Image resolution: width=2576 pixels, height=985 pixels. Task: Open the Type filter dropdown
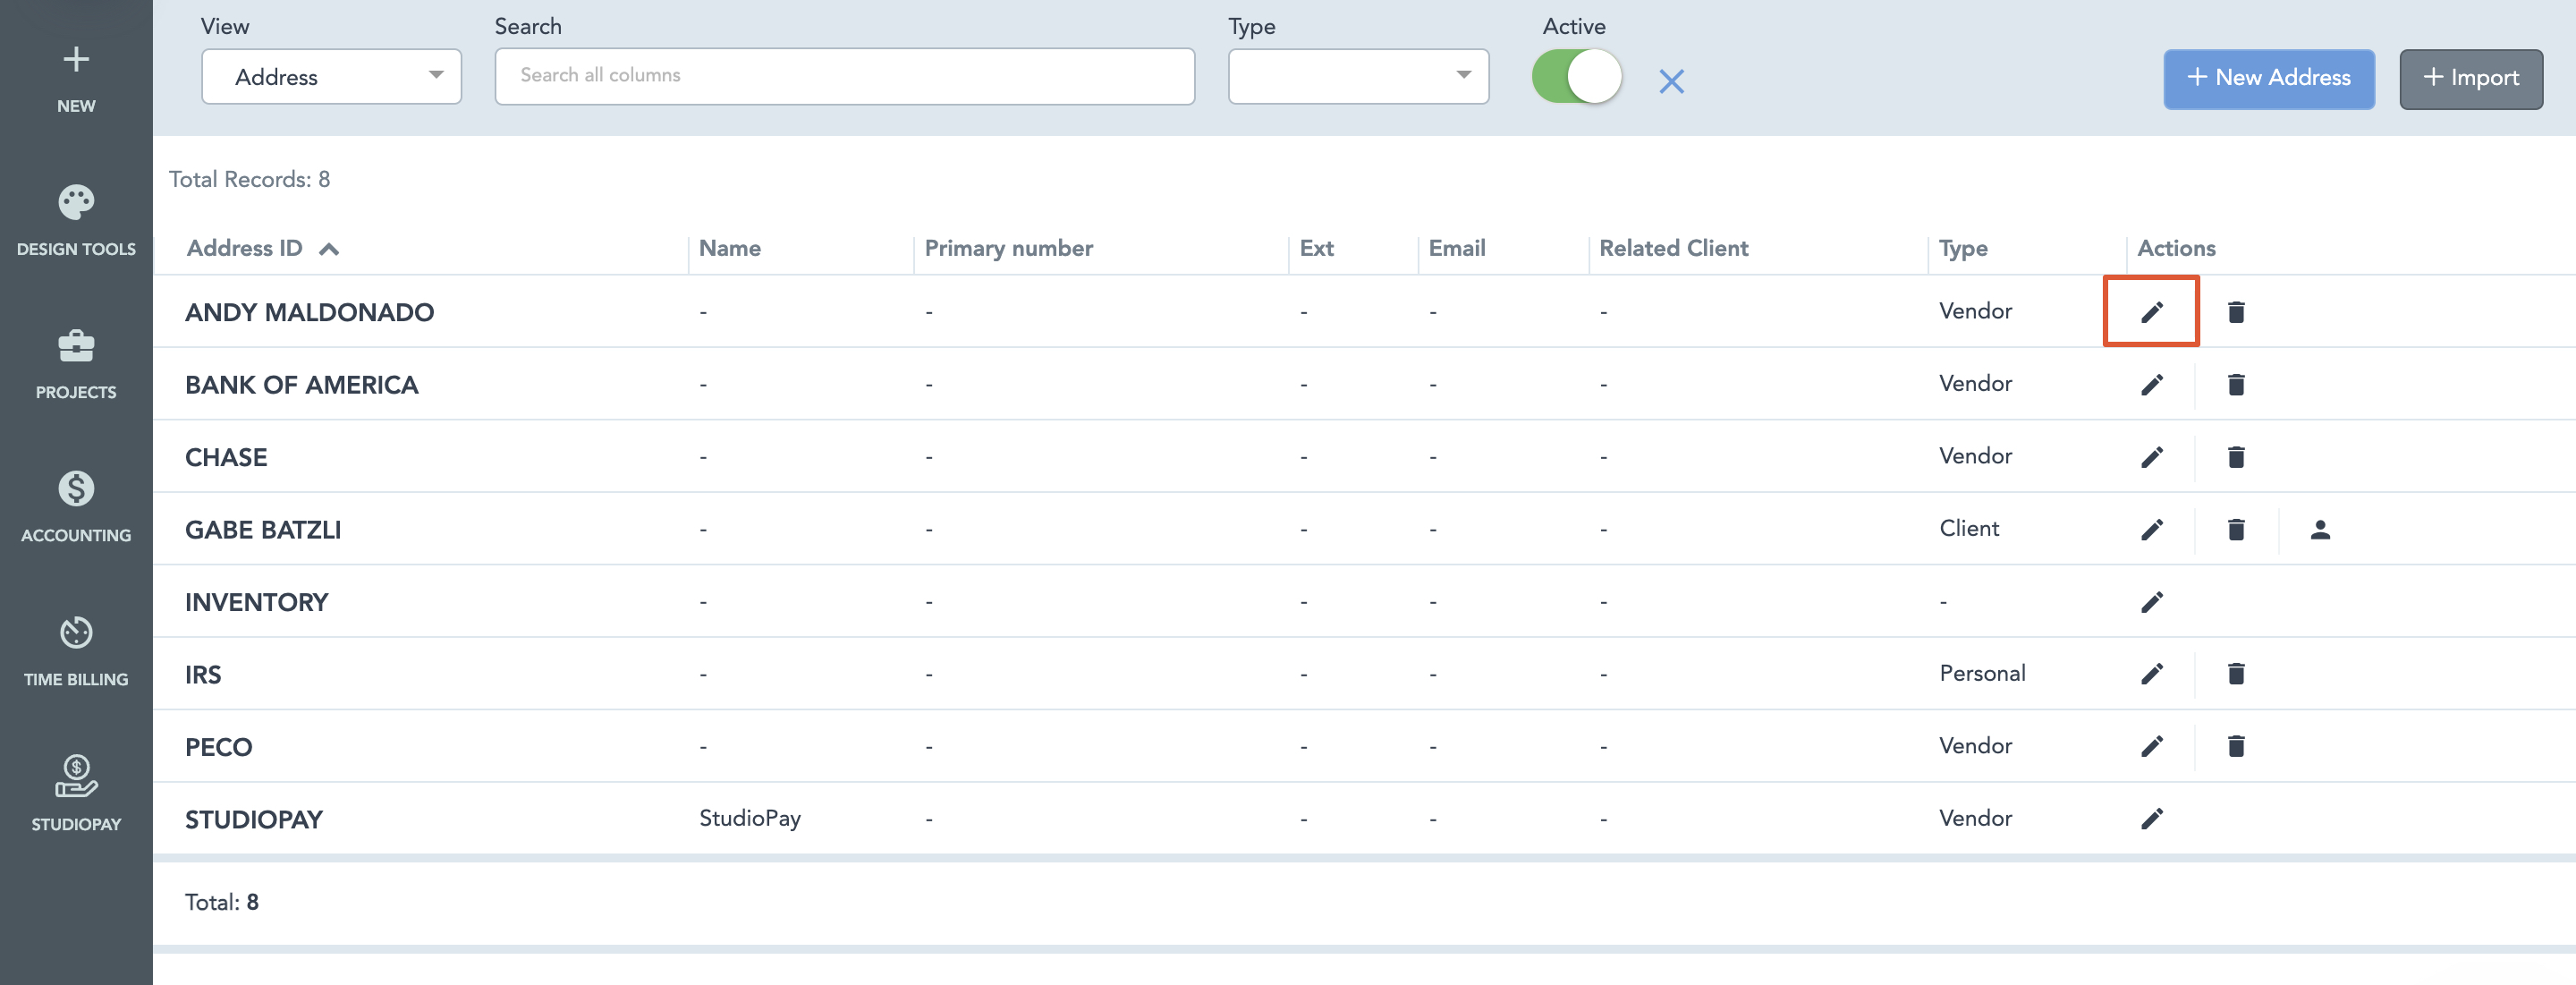click(x=1358, y=77)
